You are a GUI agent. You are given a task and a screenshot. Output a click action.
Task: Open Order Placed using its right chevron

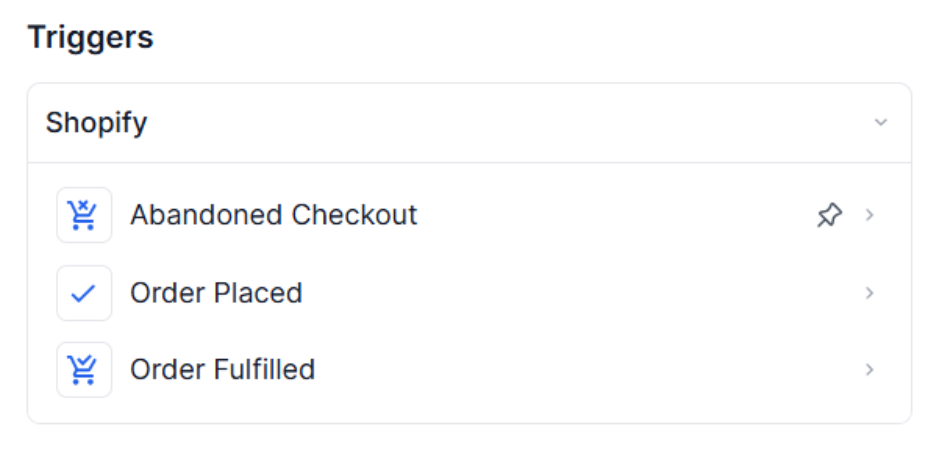[870, 293]
